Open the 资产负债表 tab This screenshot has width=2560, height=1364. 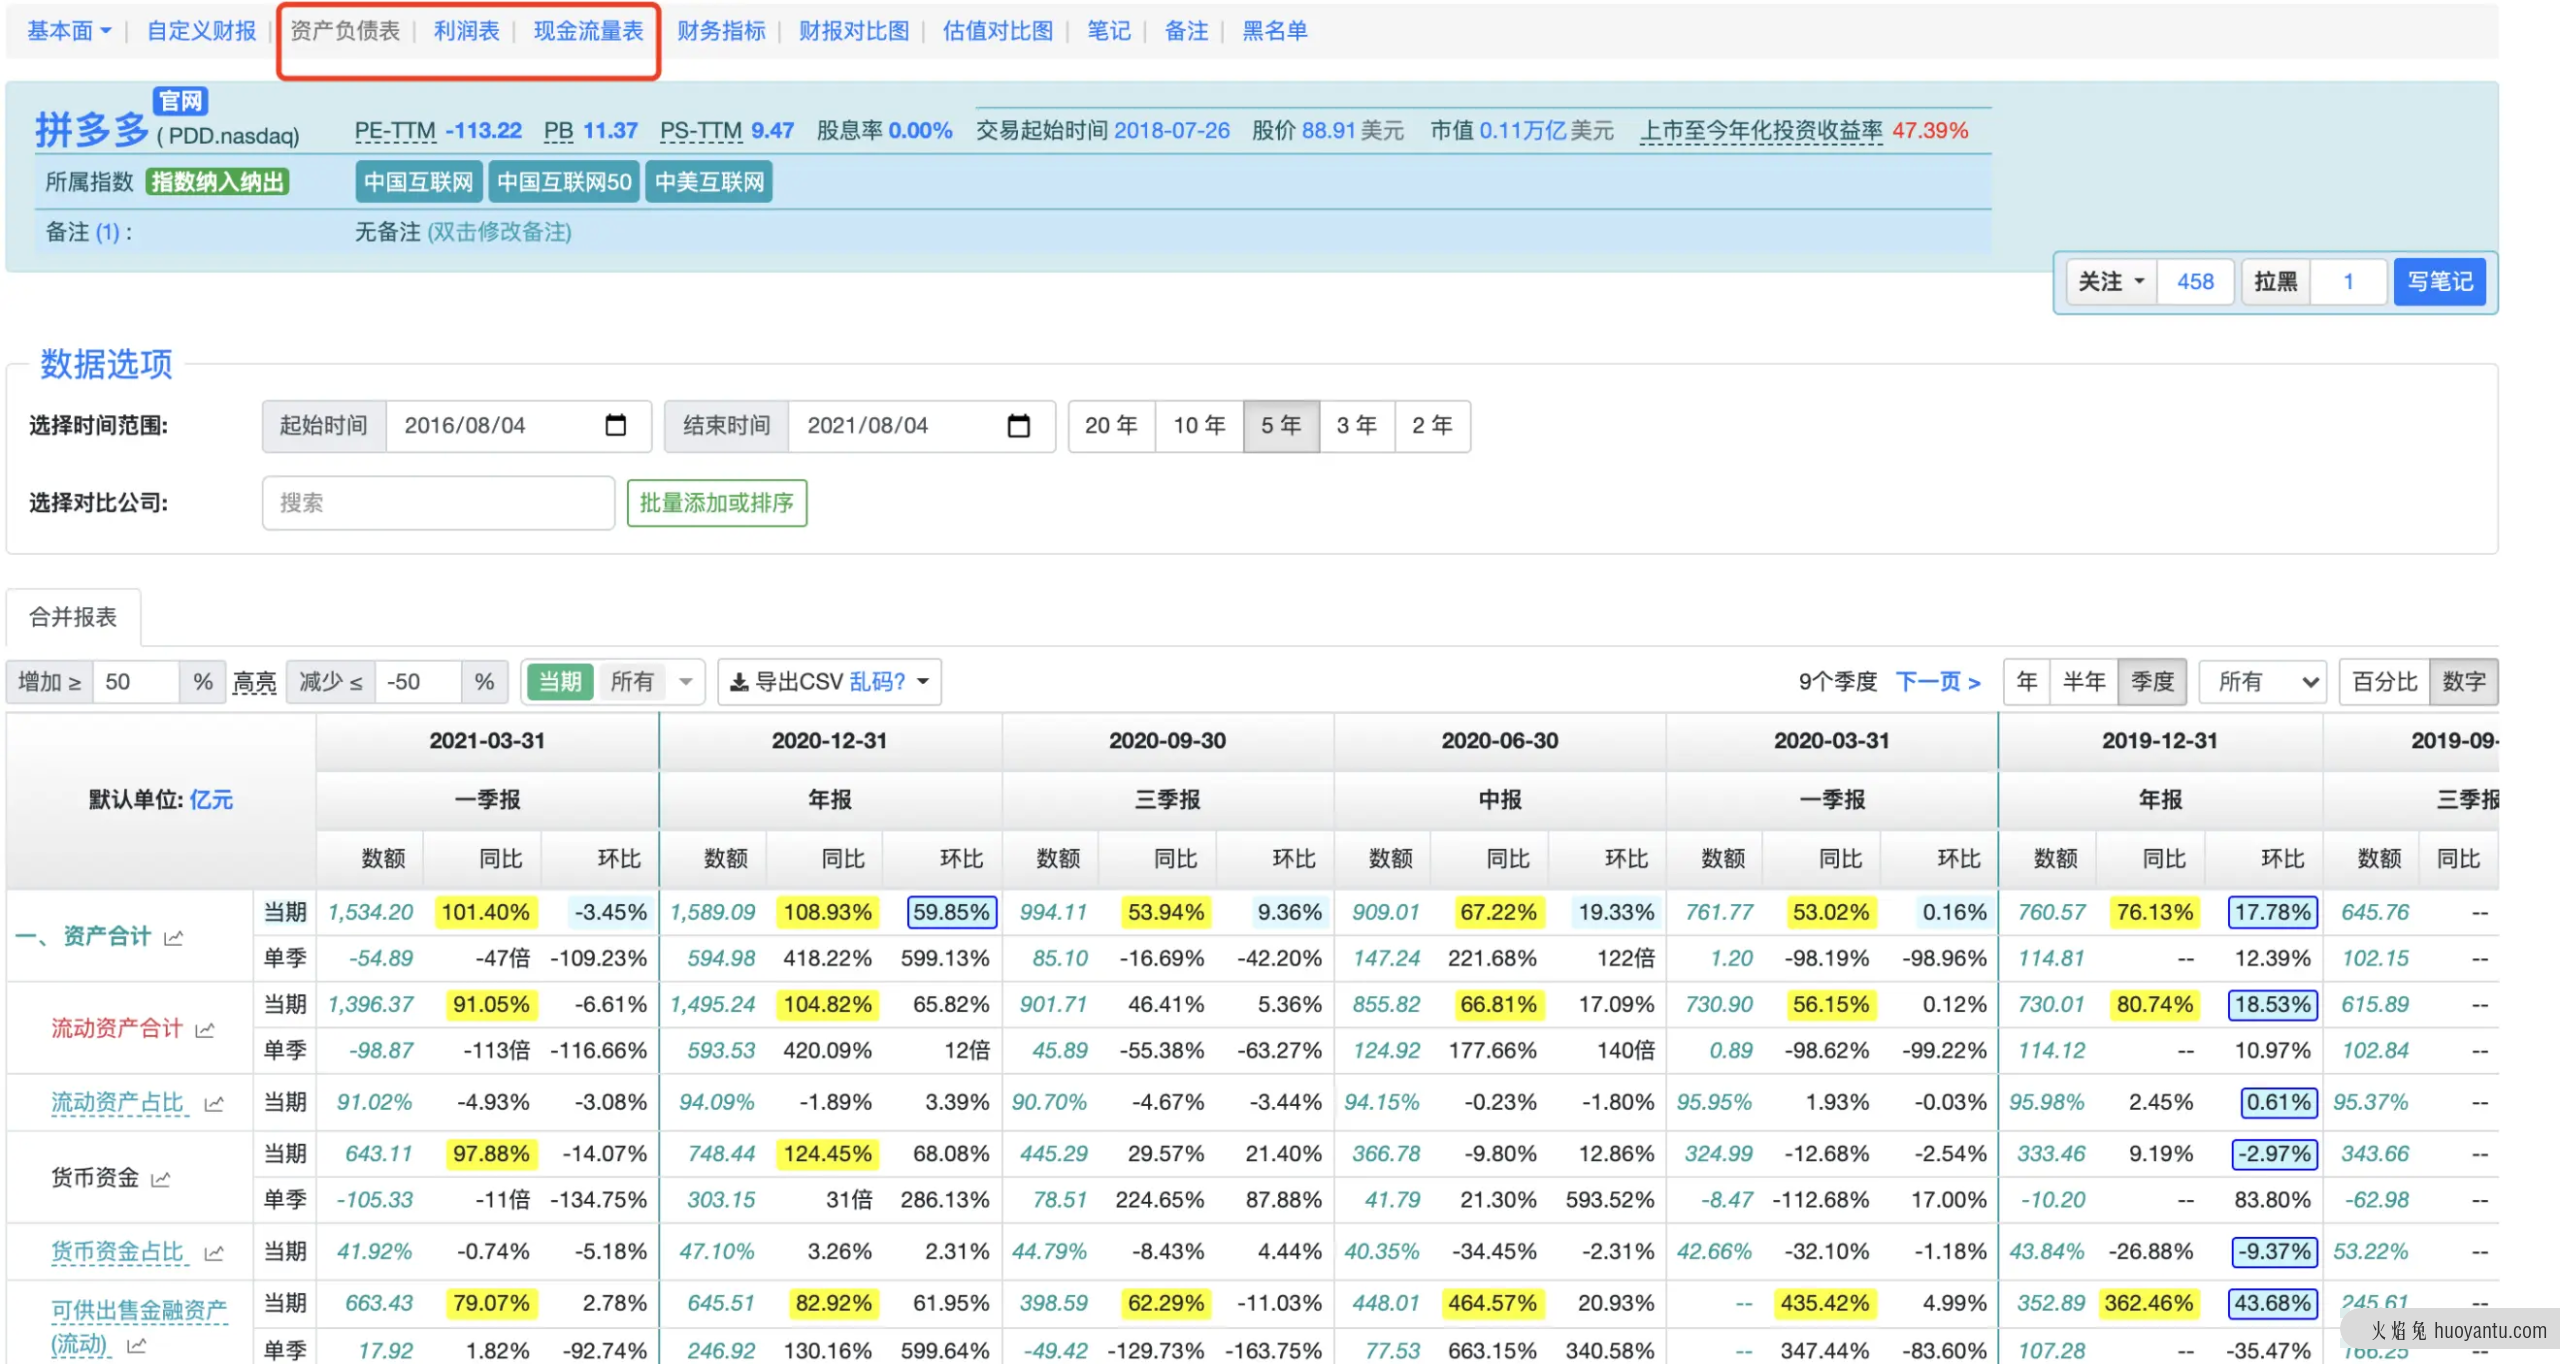[345, 31]
